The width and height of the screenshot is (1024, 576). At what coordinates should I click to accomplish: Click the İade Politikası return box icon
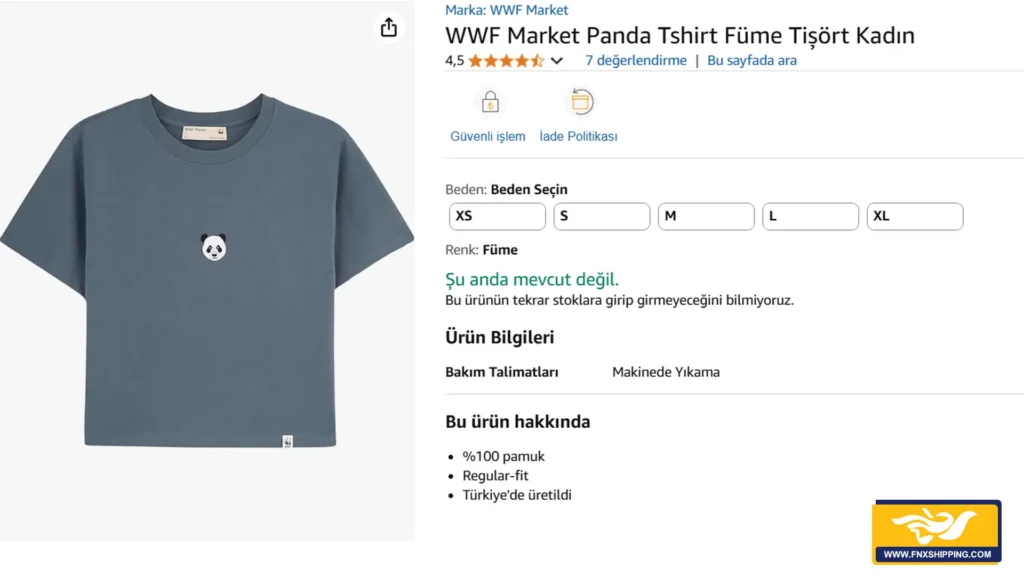point(581,102)
